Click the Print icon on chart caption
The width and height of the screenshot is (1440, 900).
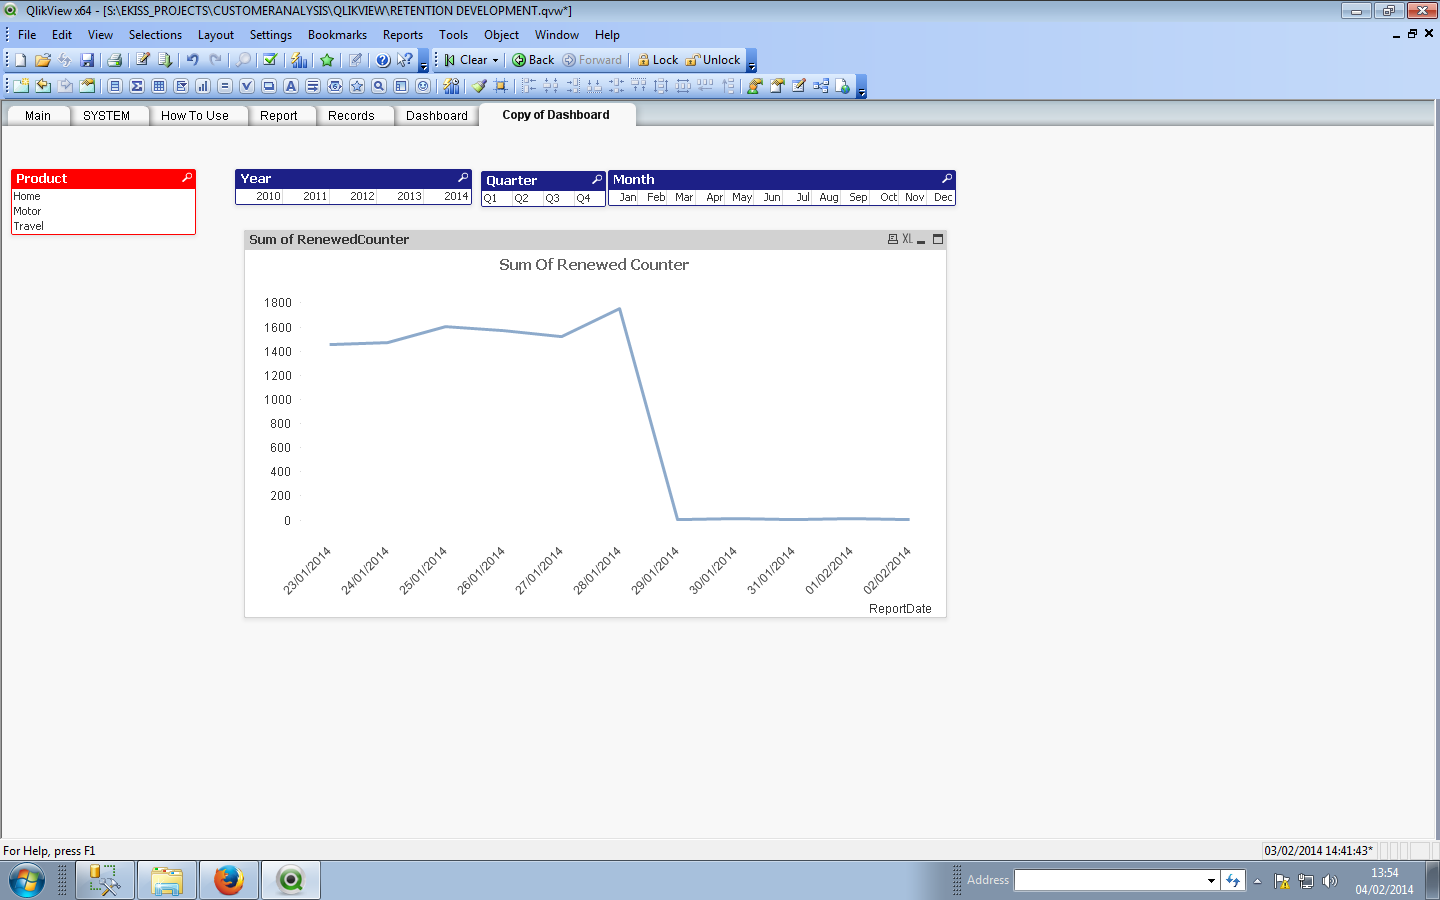click(892, 239)
